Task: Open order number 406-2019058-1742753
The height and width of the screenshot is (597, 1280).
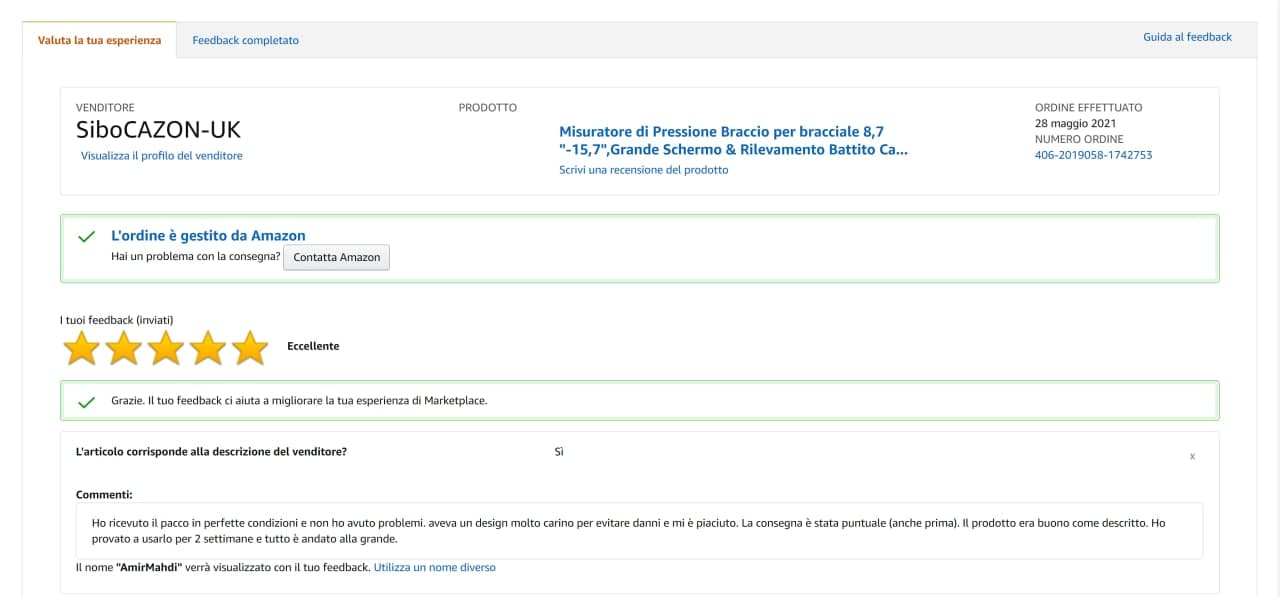Action: coord(1093,155)
